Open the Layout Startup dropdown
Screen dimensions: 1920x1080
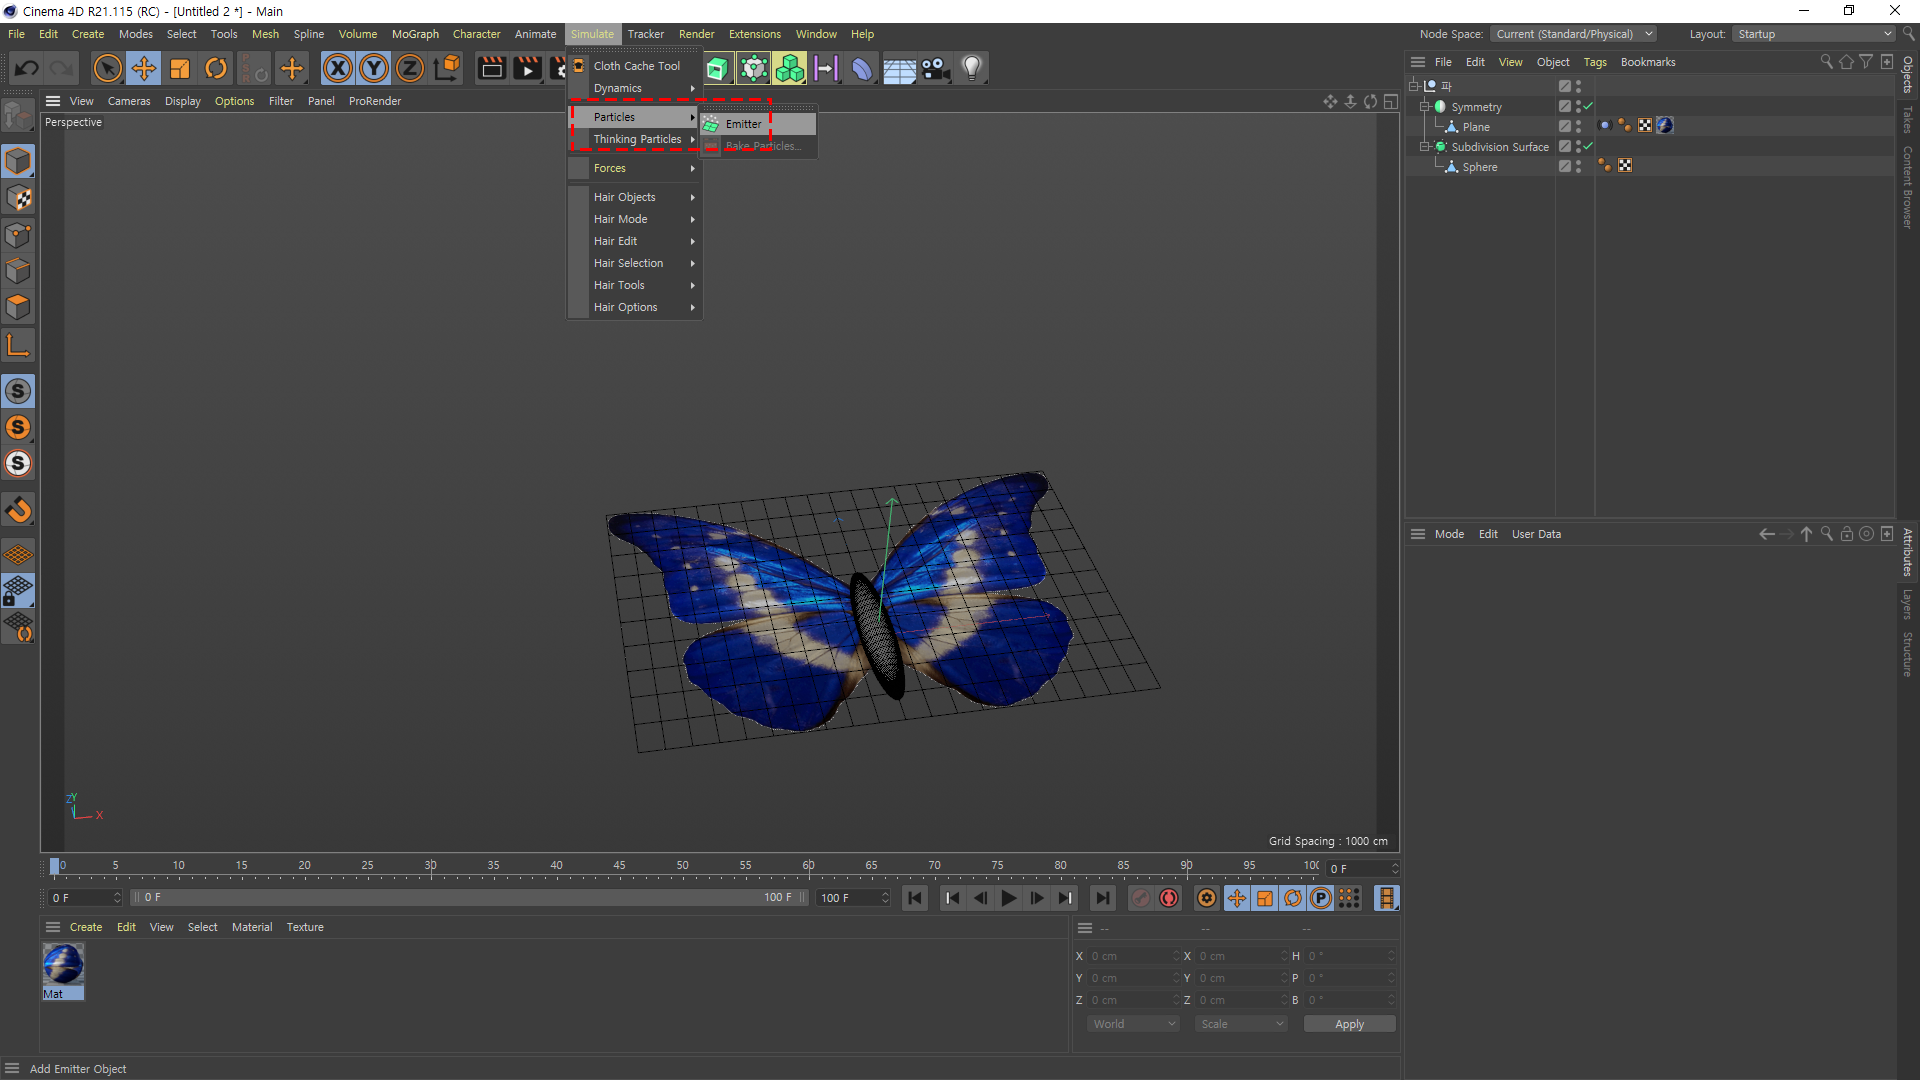tap(1814, 34)
